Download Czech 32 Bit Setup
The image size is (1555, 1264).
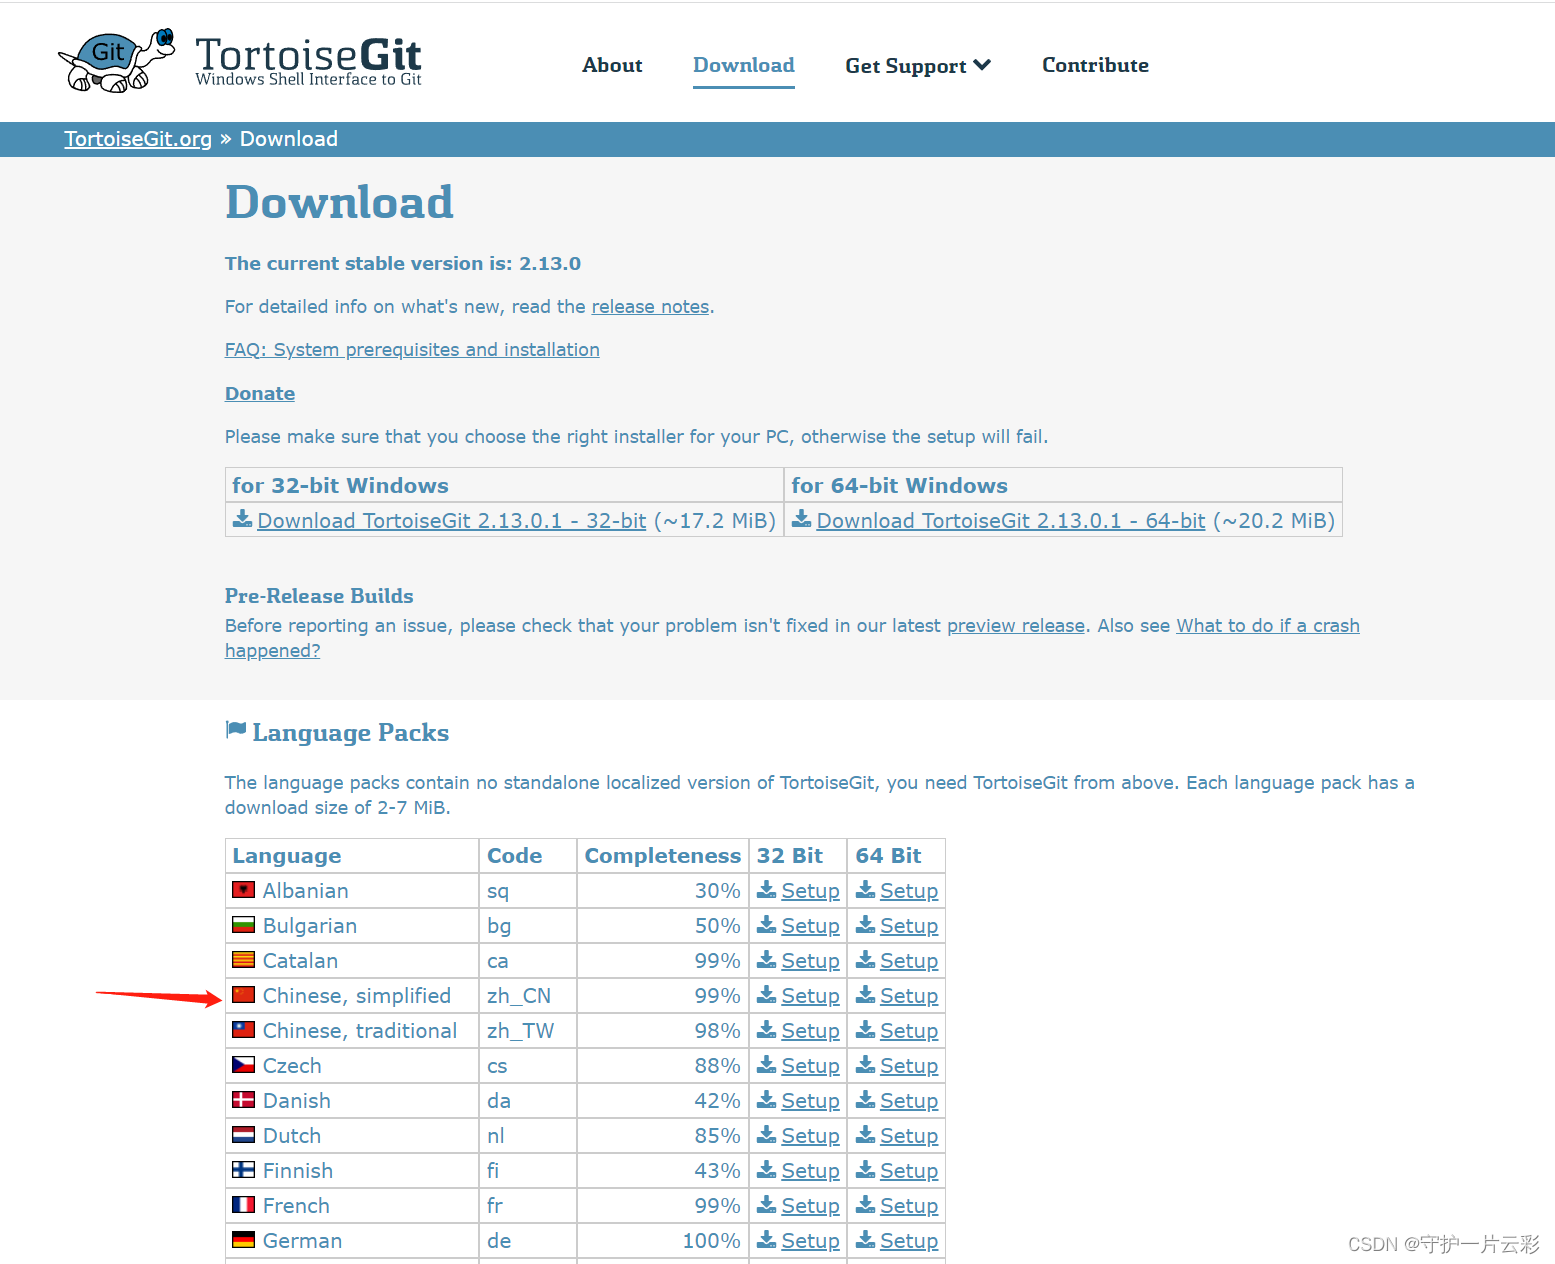tap(810, 1066)
